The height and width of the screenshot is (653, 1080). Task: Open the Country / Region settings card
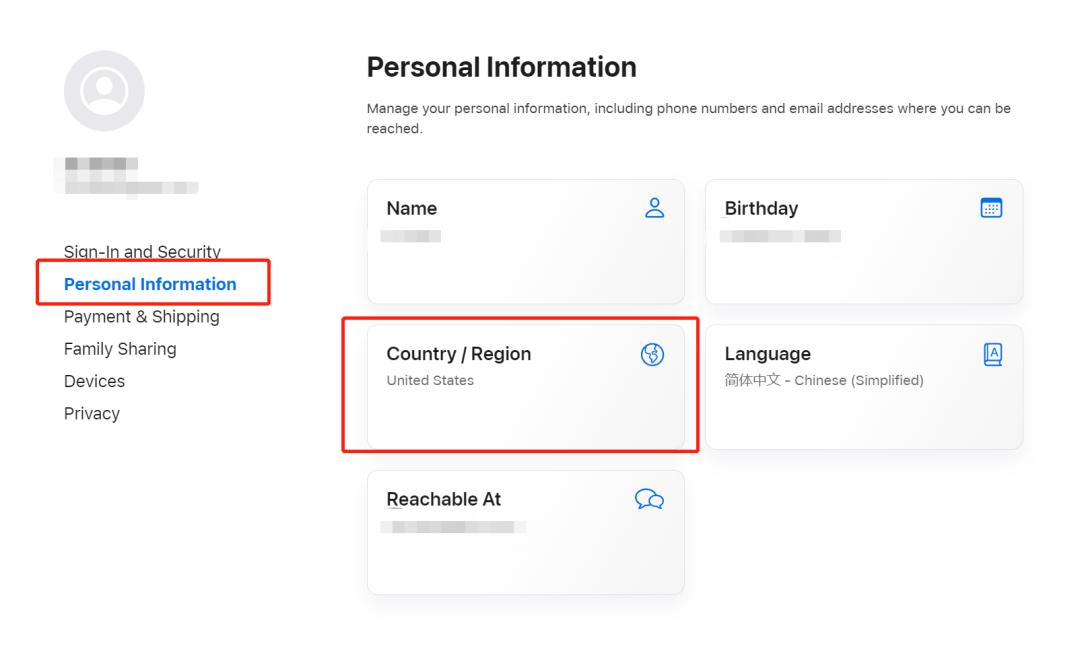(x=525, y=387)
